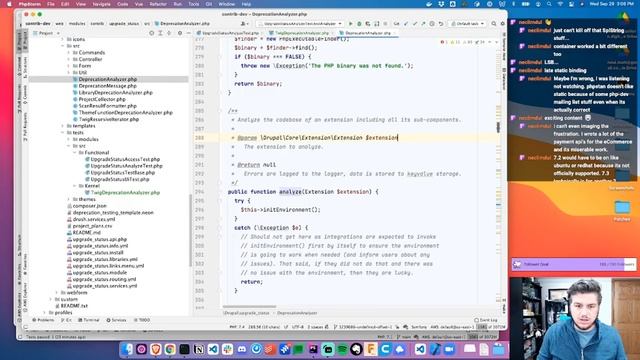
Task: Expand the profiles folder
Action: (x=45, y=313)
